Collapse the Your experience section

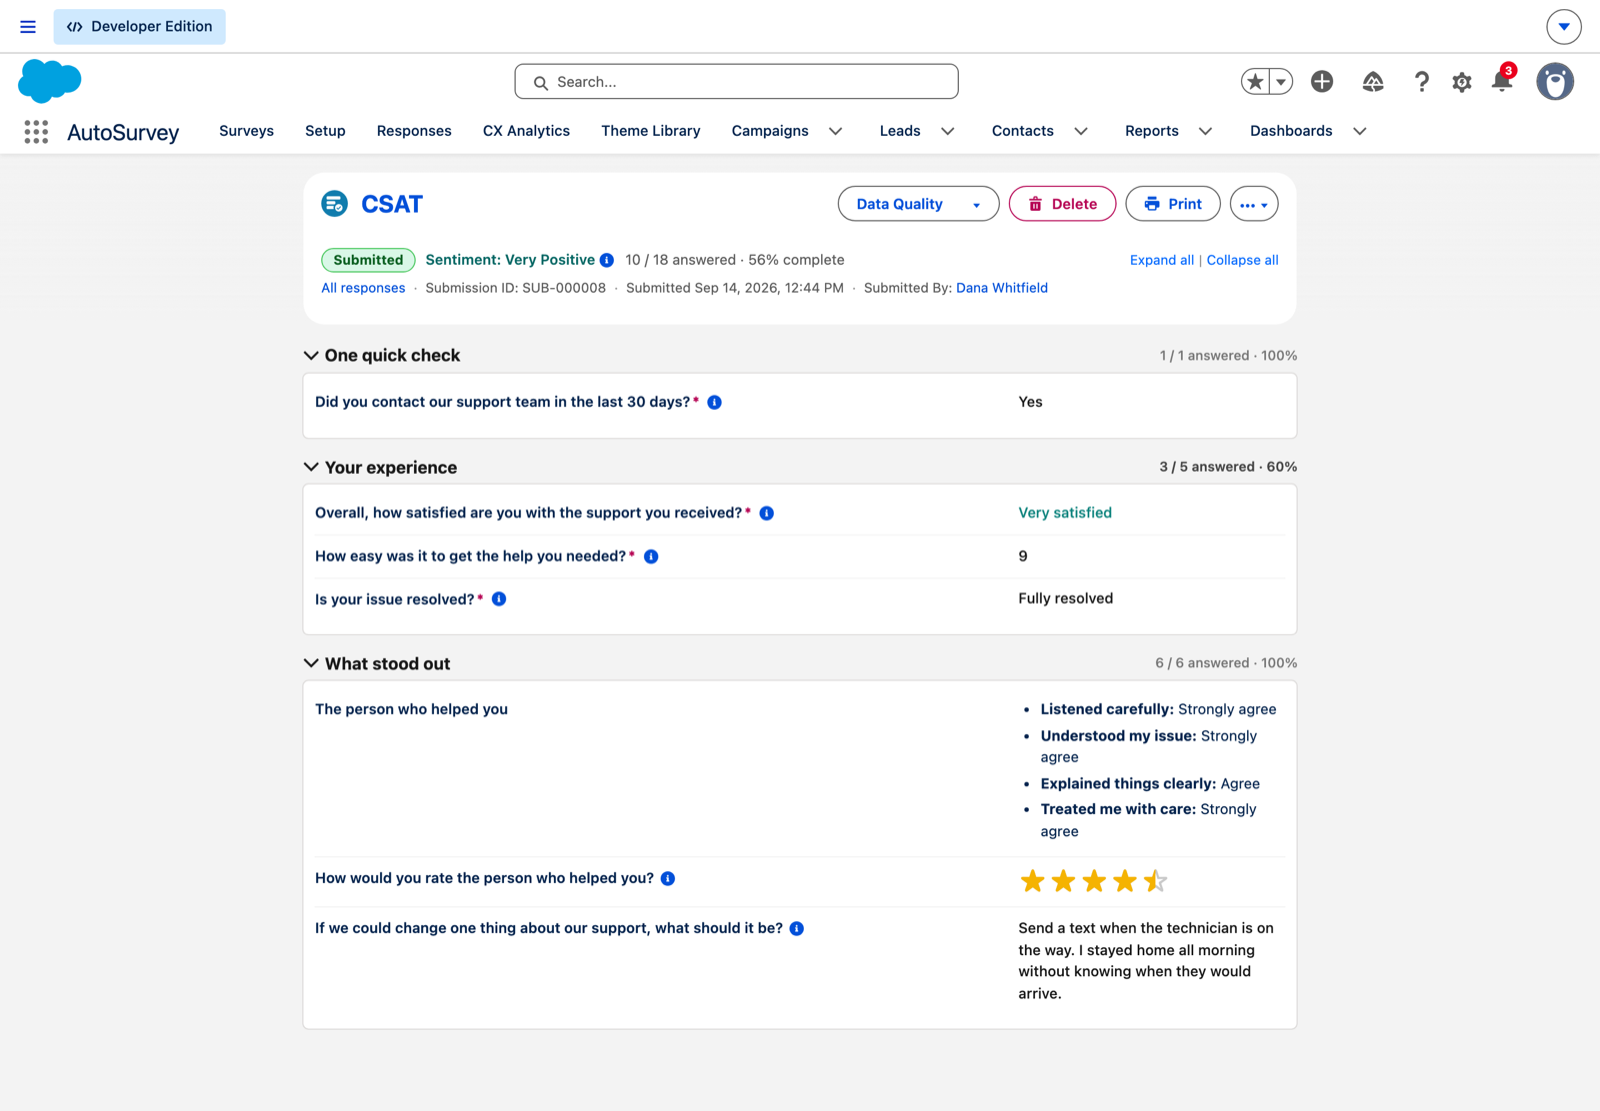311,467
